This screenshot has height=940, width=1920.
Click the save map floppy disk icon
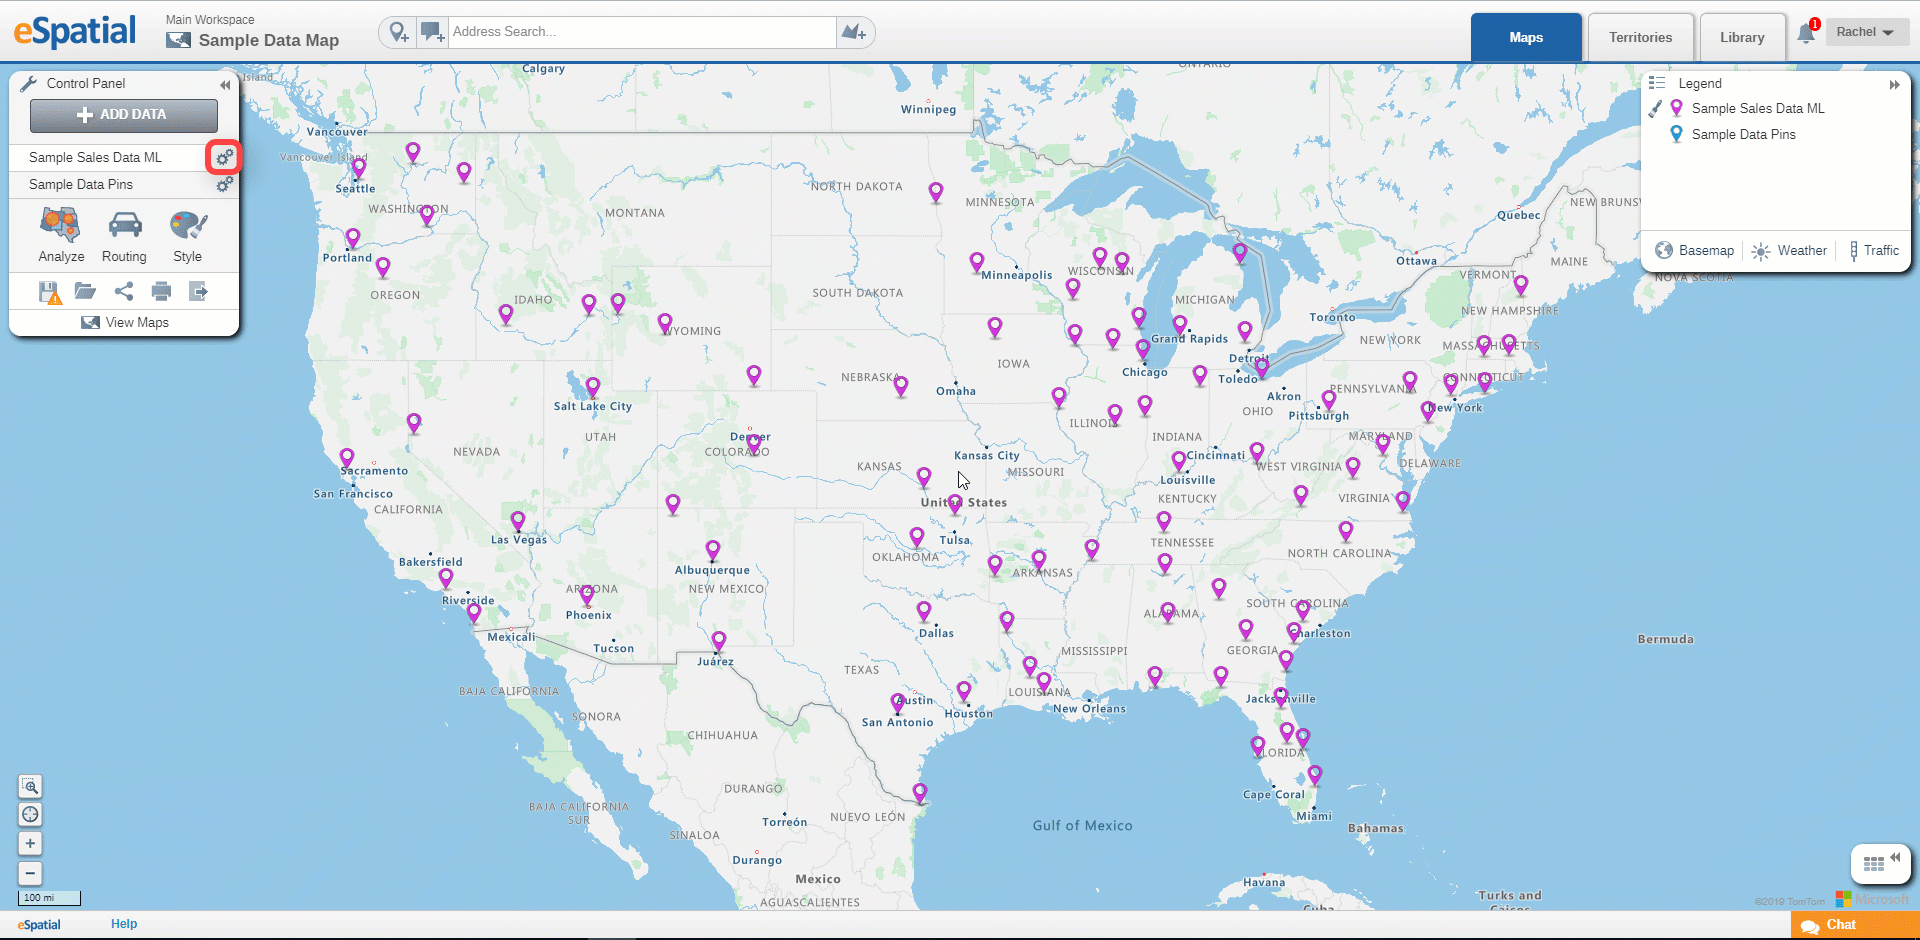click(x=49, y=292)
